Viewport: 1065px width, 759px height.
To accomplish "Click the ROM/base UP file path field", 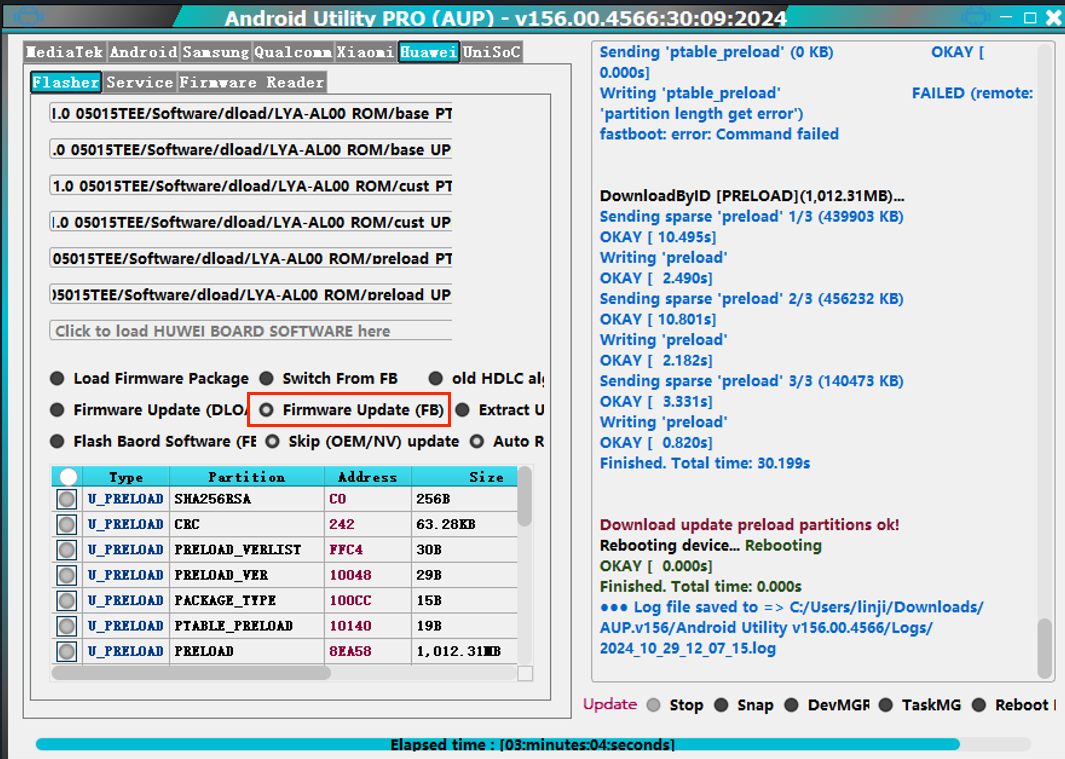I will tap(251, 149).
